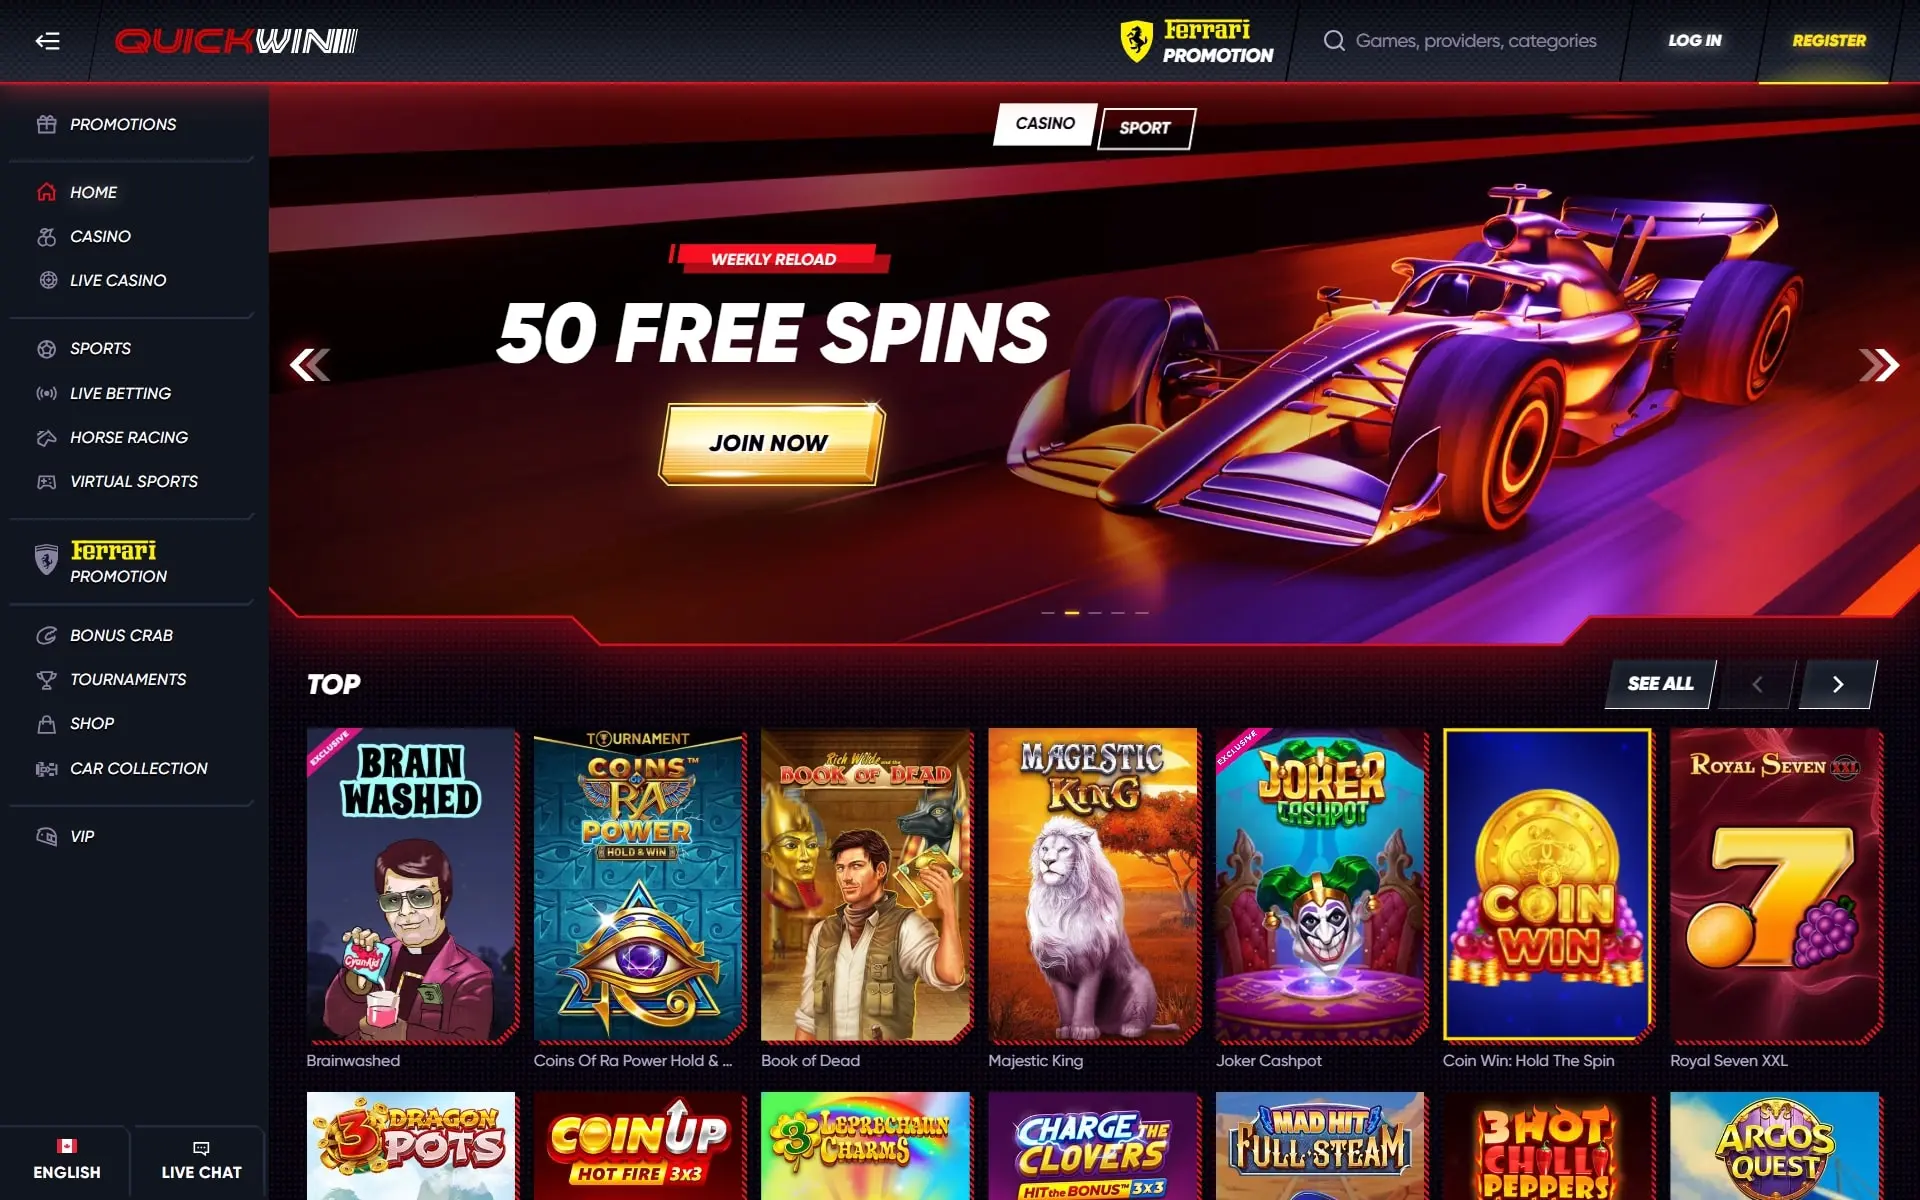Switch to the Sport tab
Viewport: 1920px width, 1200px height.
click(x=1146, y=128)
